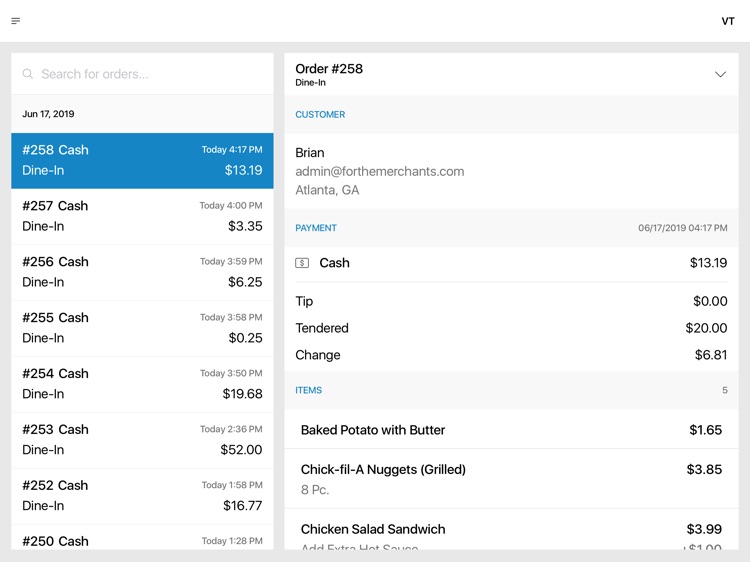
Task: Select order #258 Cash
Action: pyautogui.click(x=143, y=161)
